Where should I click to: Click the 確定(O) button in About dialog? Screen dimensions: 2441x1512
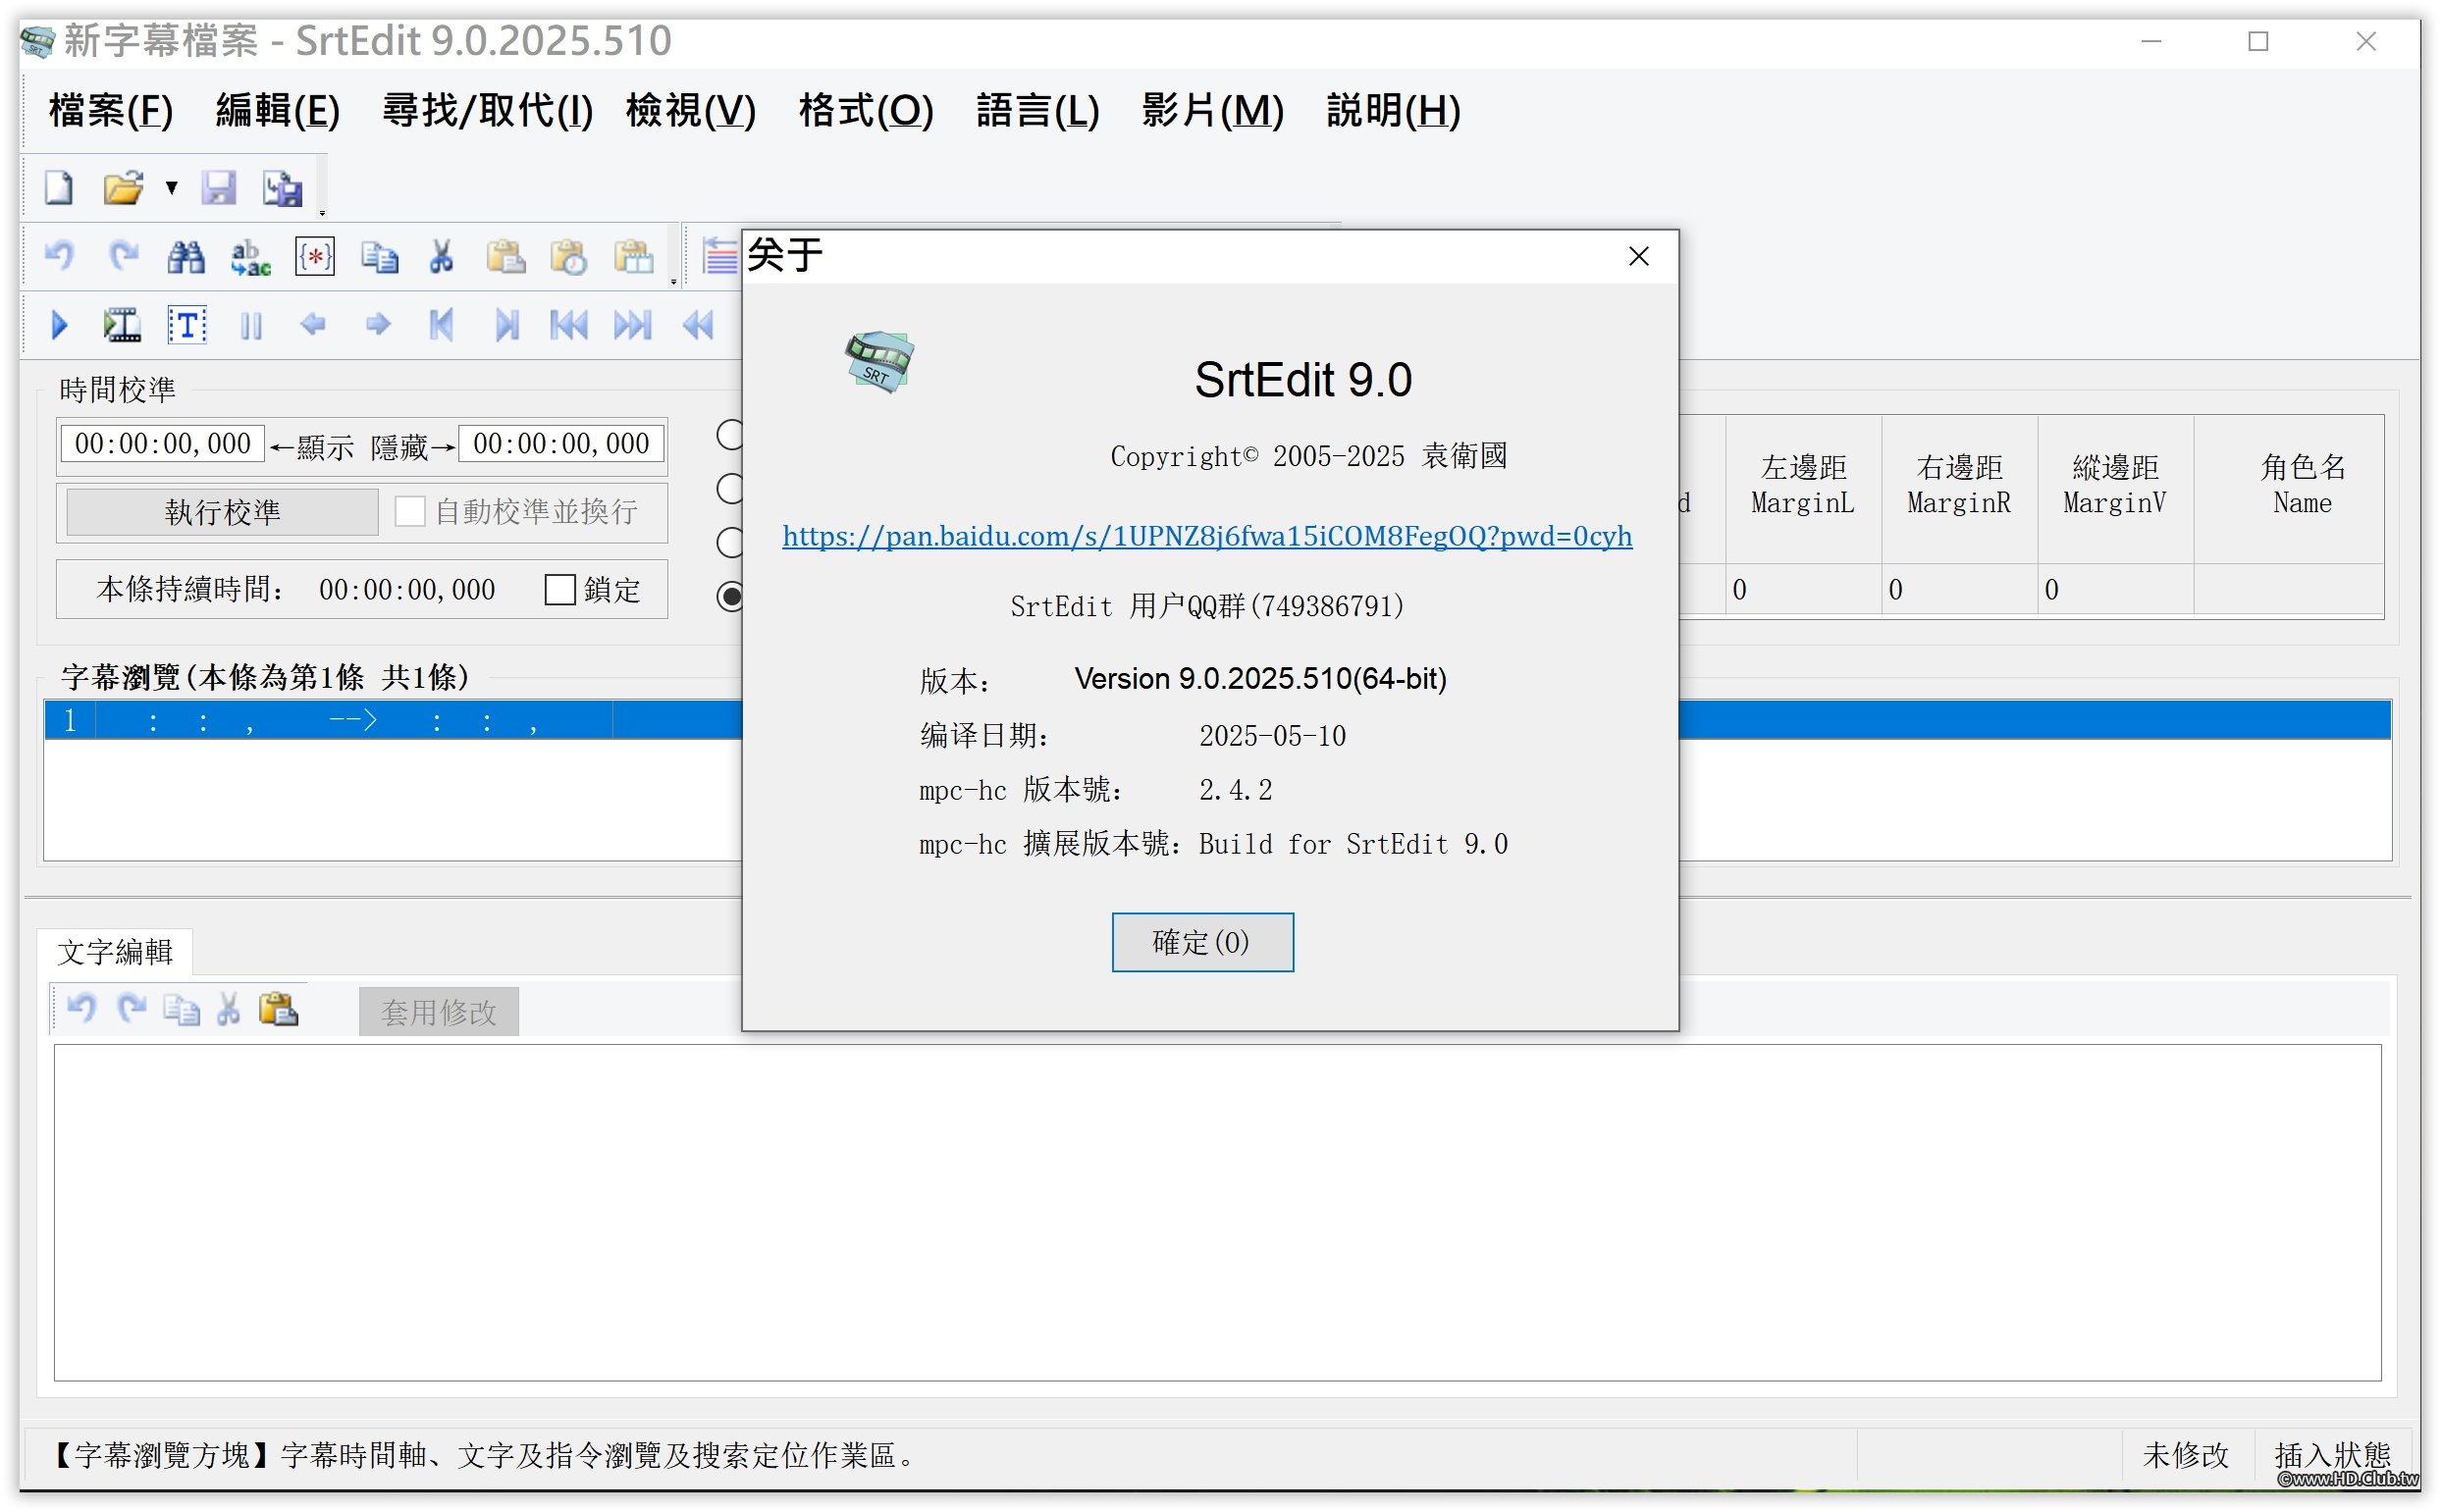[x=1202, y=942]
